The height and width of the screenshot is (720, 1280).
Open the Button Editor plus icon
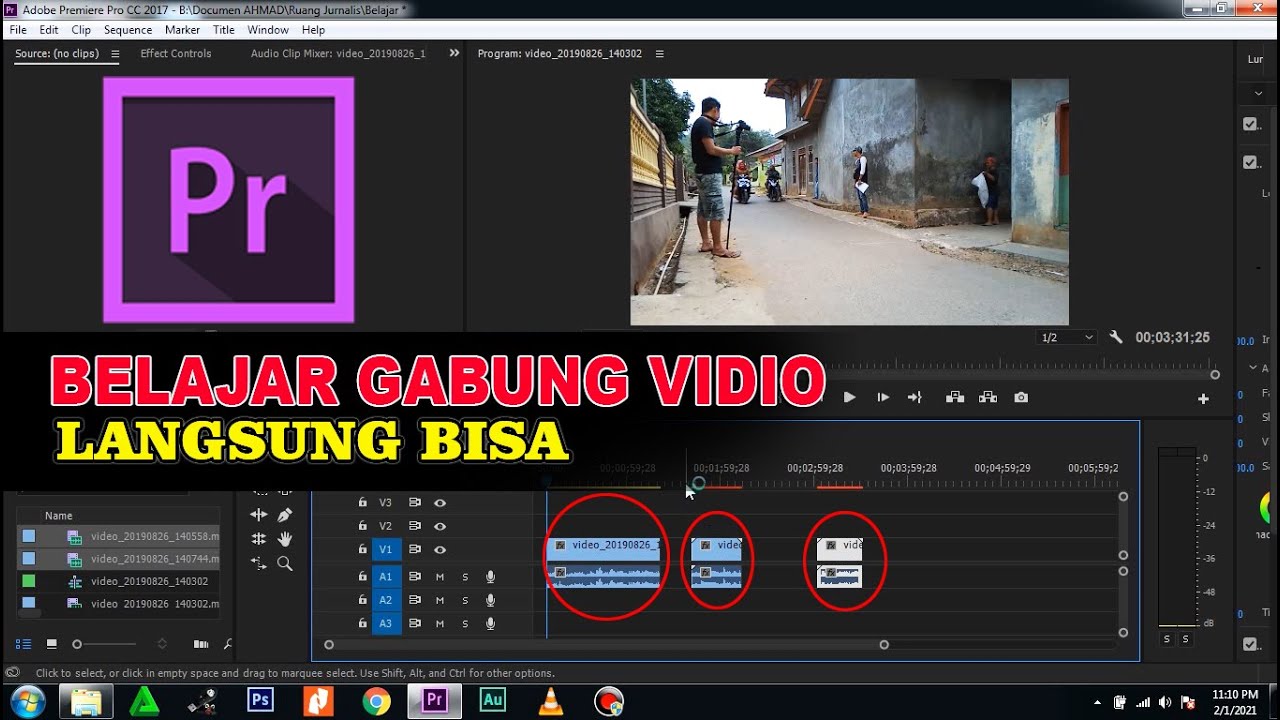pos(1203,399)
